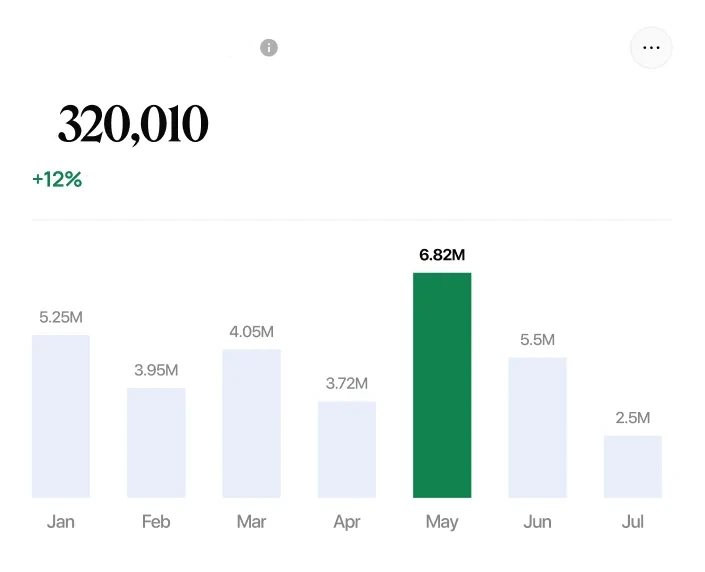Open the three-dot more options menu
The image size is (705, 572).
pyautogui.click(x=651, y=48)
